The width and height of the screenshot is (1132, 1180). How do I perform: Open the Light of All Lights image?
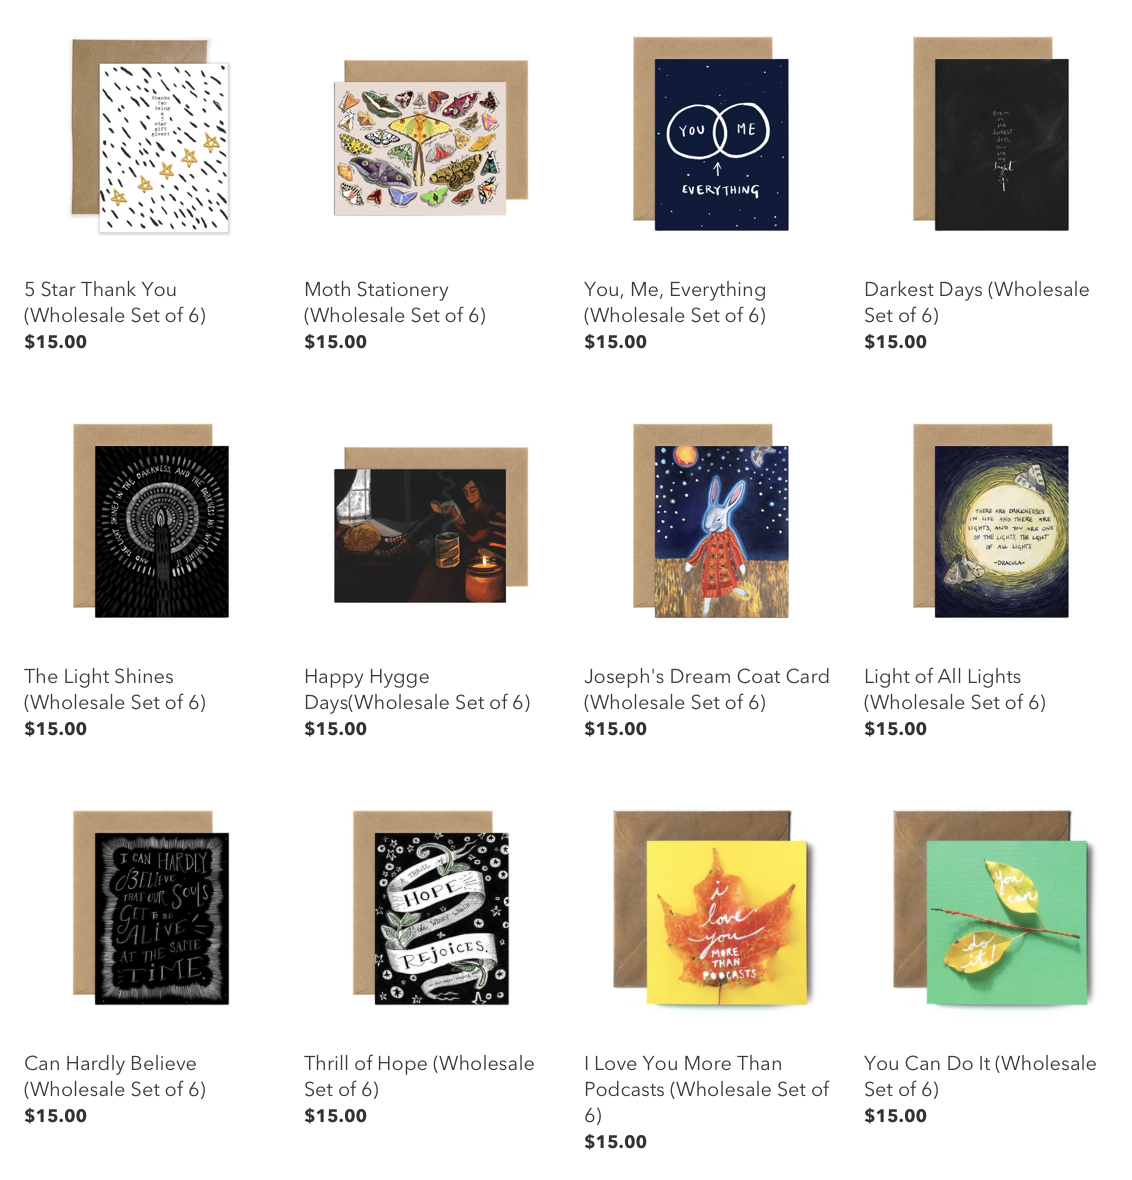click(x=990, y=521)
